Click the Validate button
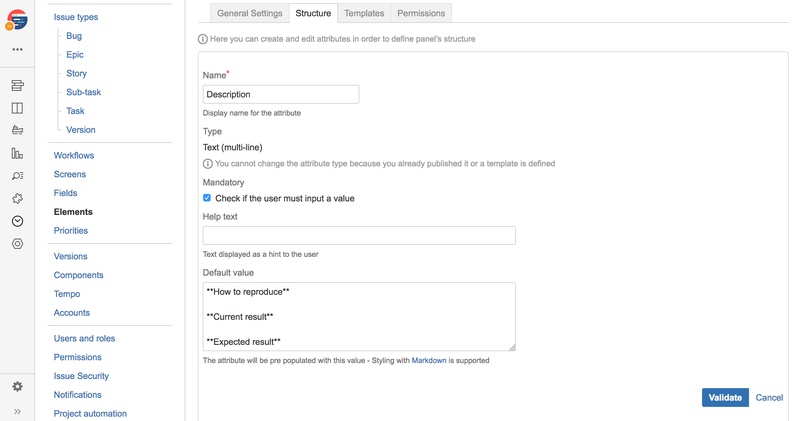This screenshot has height=421, width=800. point(725,397)
